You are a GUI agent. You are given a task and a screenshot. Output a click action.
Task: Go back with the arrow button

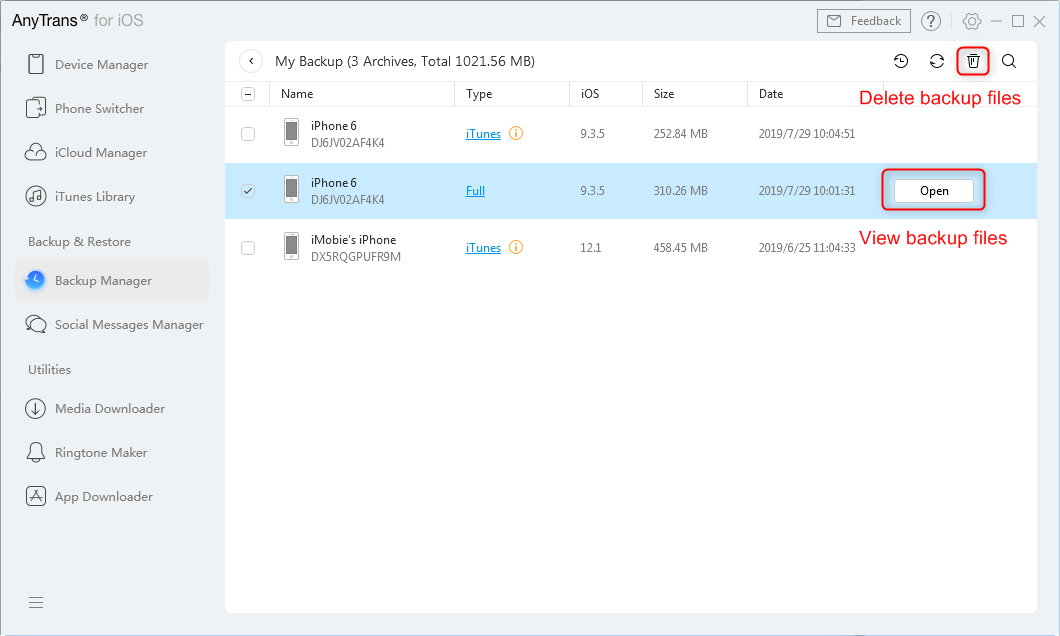(x=251, y=61)
